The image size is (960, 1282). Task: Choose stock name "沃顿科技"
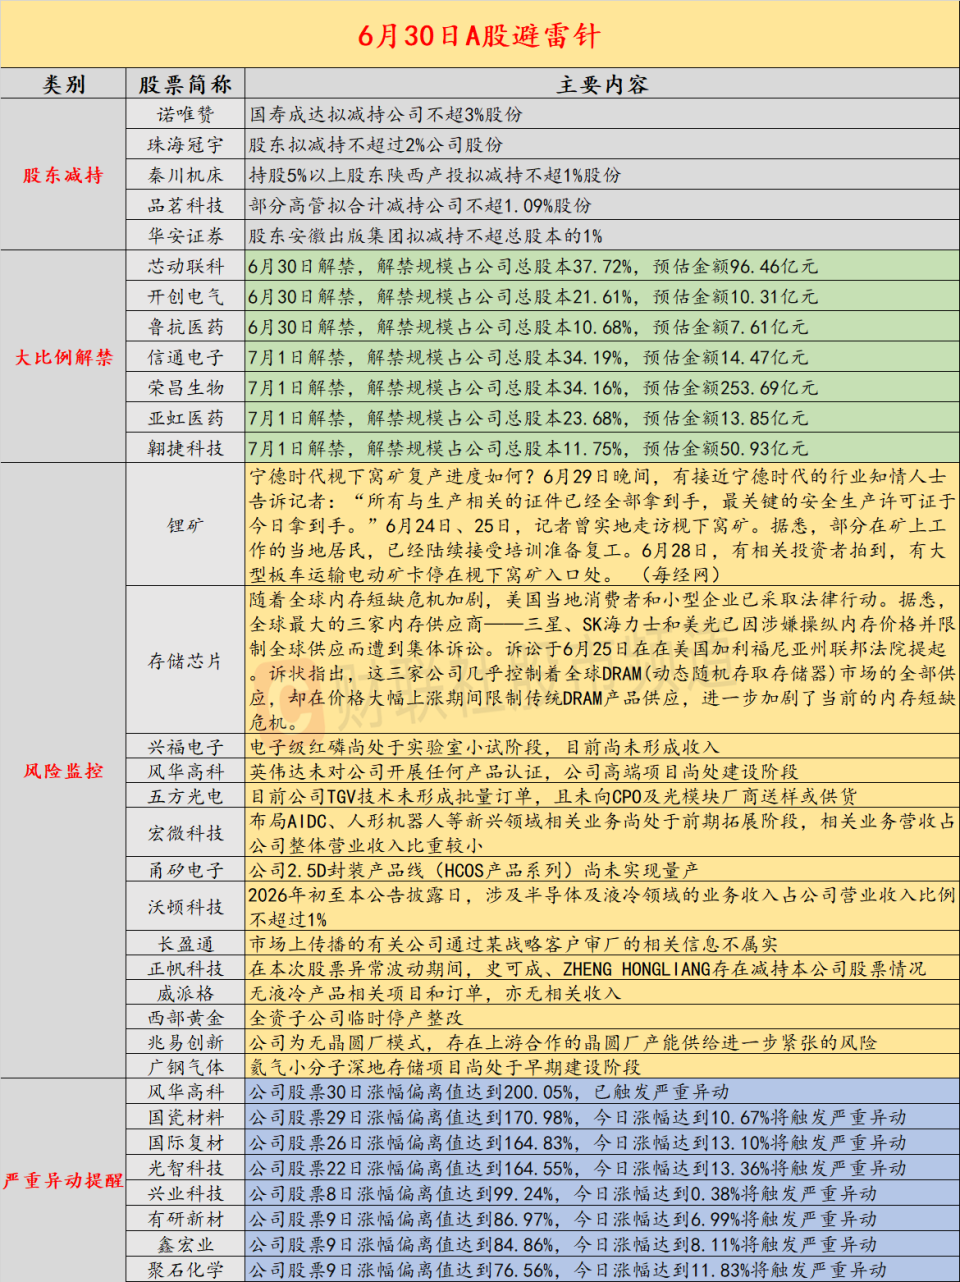(x=186, y=907)
